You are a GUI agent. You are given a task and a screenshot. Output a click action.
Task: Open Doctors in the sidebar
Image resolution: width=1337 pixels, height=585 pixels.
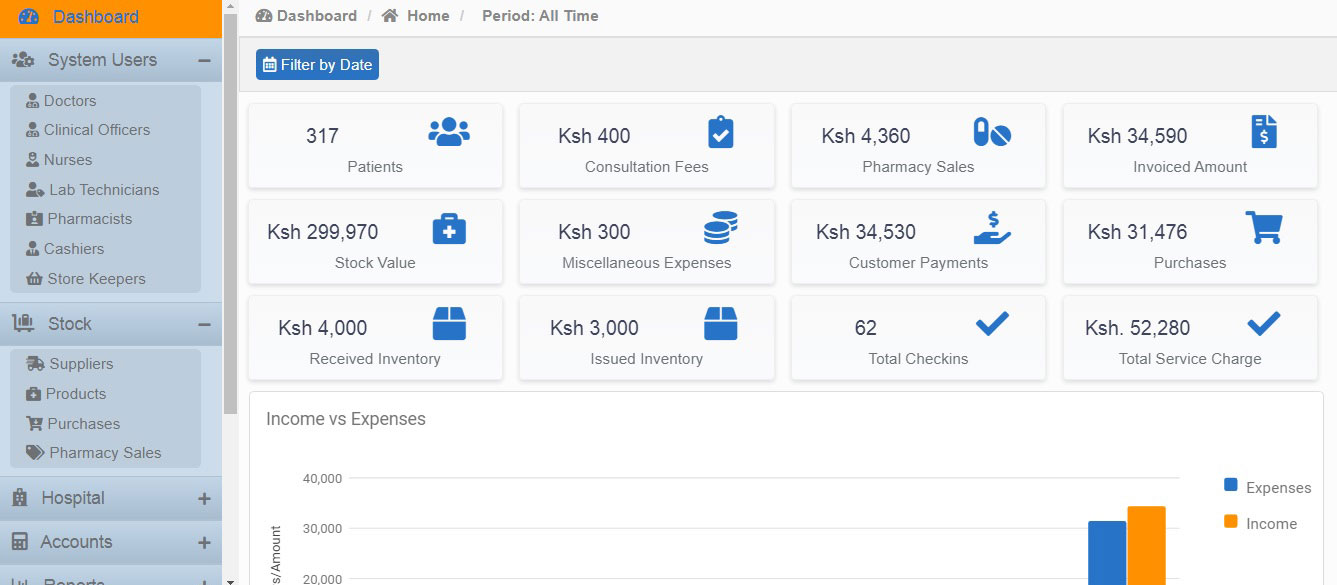pyautogui.click(x=69, y=101)
